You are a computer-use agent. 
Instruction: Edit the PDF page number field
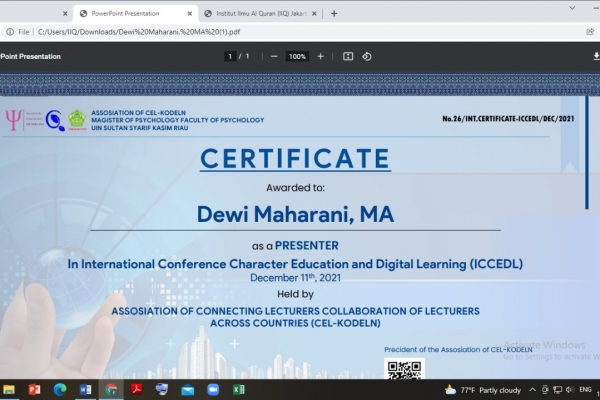[230, 56]
